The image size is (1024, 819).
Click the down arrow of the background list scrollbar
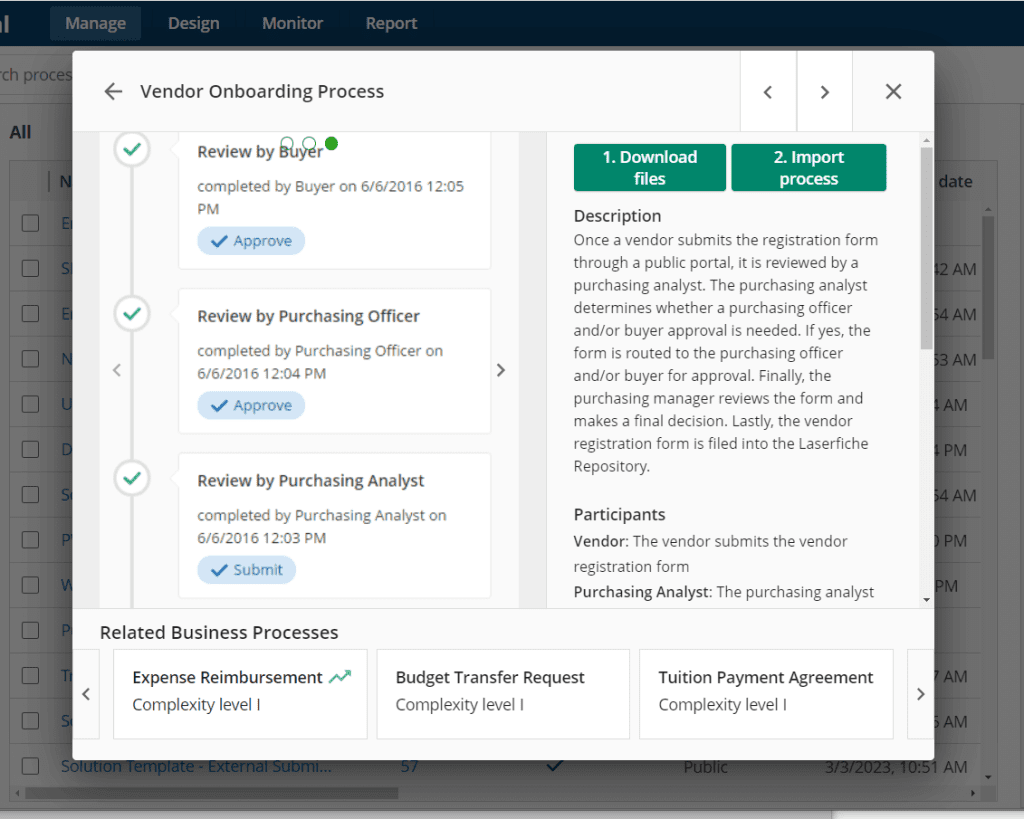point(988,777)
